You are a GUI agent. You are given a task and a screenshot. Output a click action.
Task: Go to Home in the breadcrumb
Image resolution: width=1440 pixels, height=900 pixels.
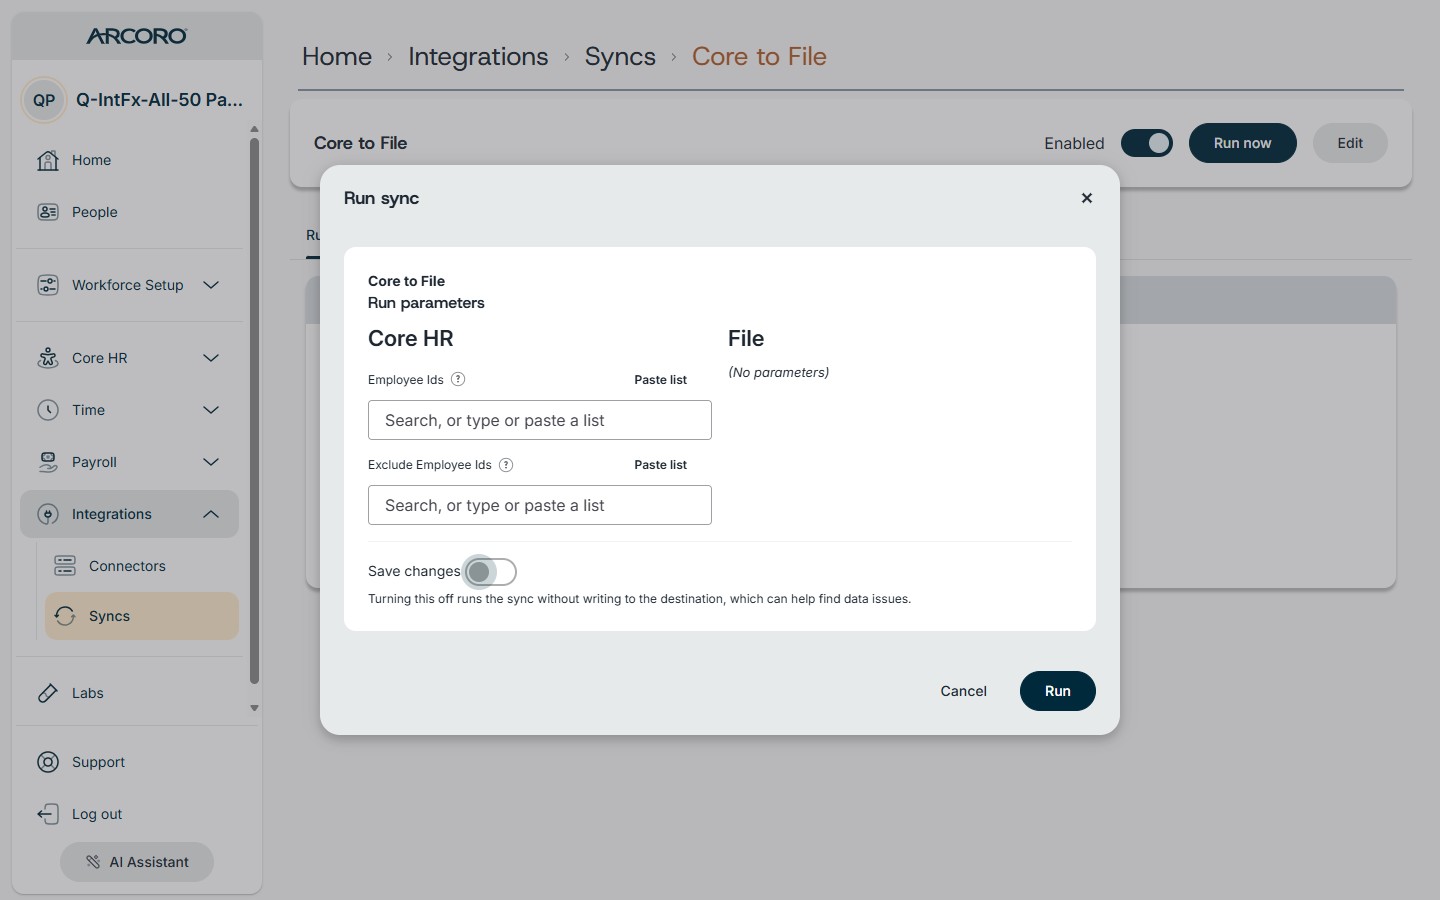[x=337, y=57]
